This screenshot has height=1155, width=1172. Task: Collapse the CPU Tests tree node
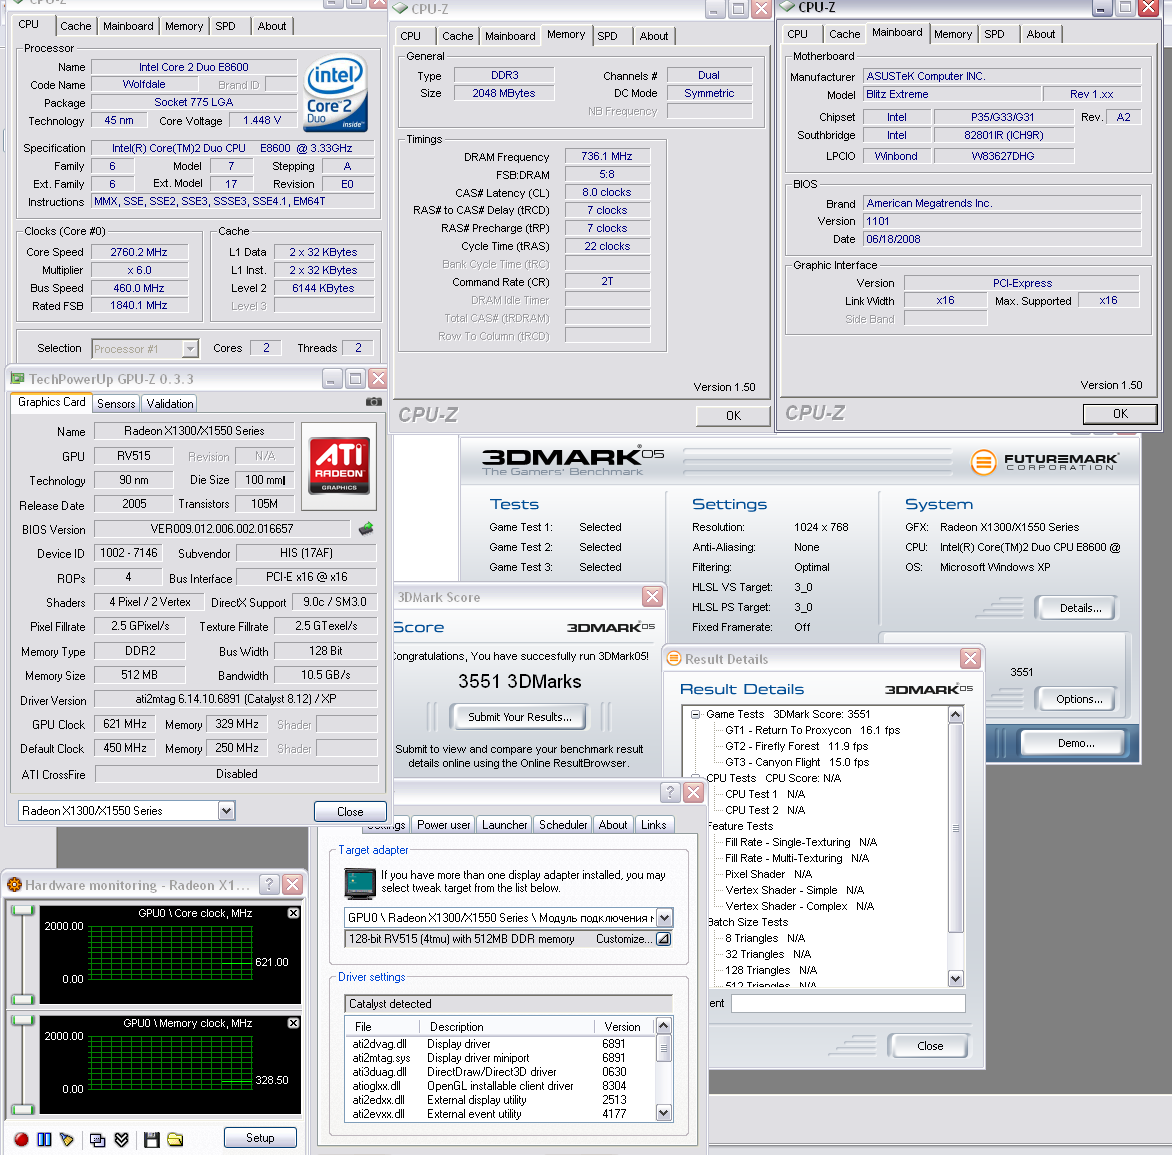(x=695, y=777)
